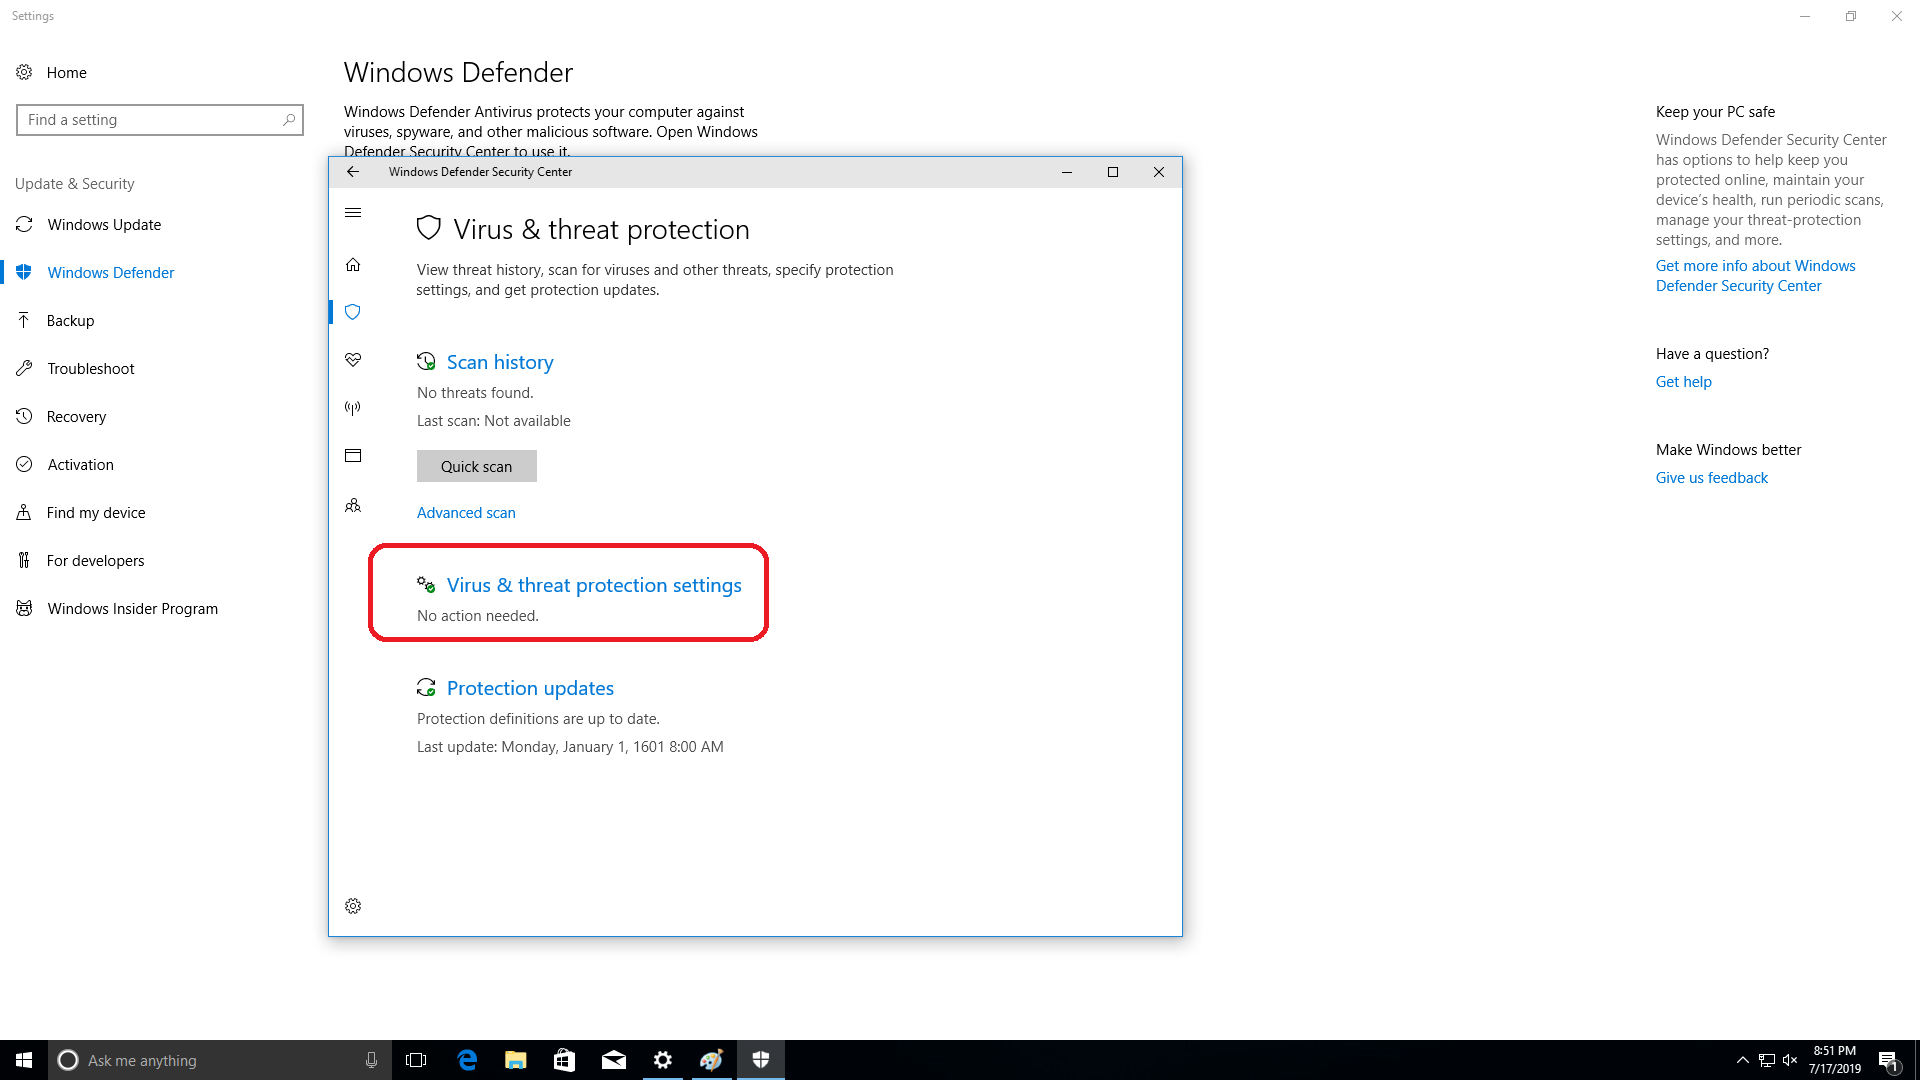Viewport: 1920px width, 1080px height.
Task: Click the Protection updates refresh icon
Action: click(426, 688)
